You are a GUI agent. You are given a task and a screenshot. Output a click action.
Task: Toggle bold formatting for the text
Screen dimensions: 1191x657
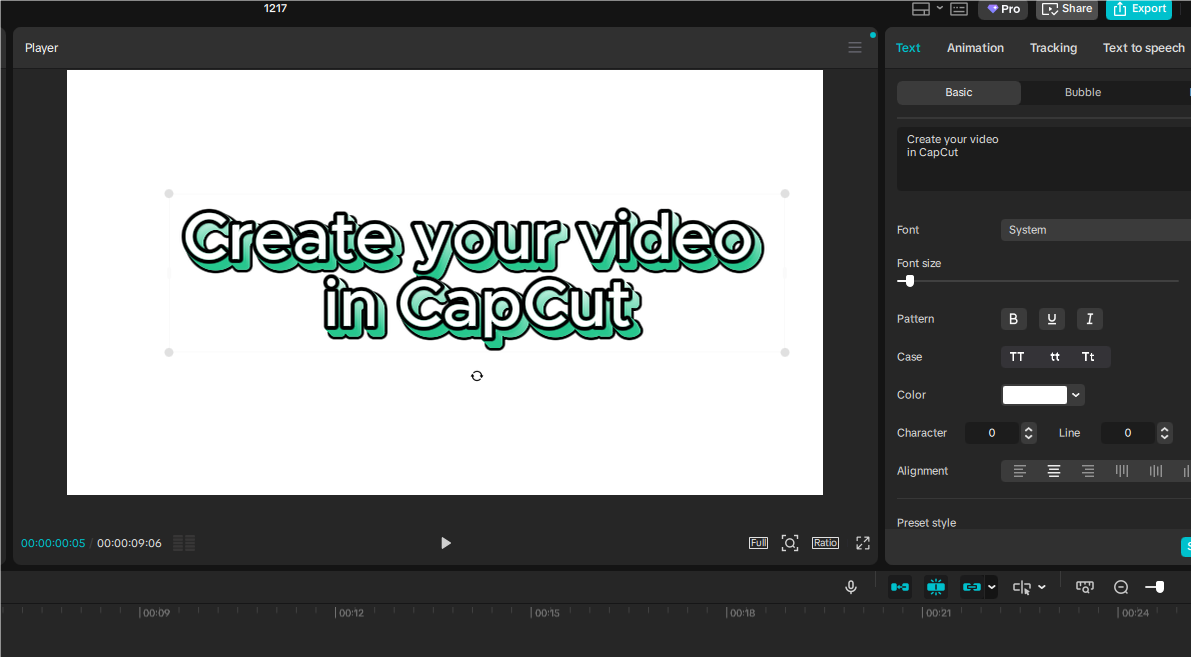coord(1013,318)
